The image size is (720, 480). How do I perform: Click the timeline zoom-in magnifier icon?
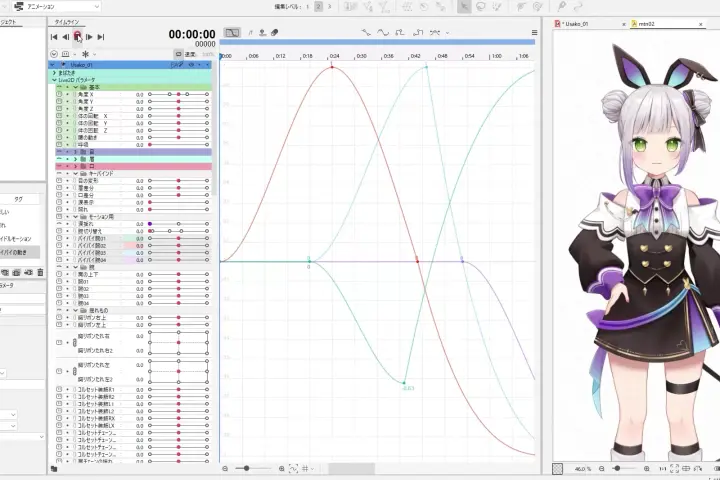point(281,469)
